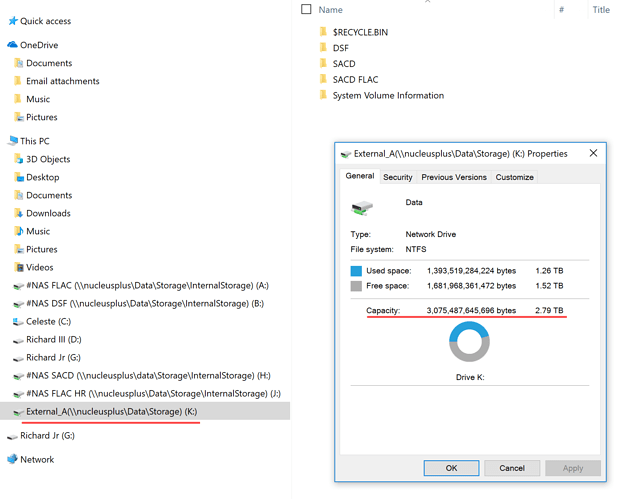The width and height of the screenshot is (628, 499).
Task: Click the Downloads folder icon
Action: tap(18, 213)
